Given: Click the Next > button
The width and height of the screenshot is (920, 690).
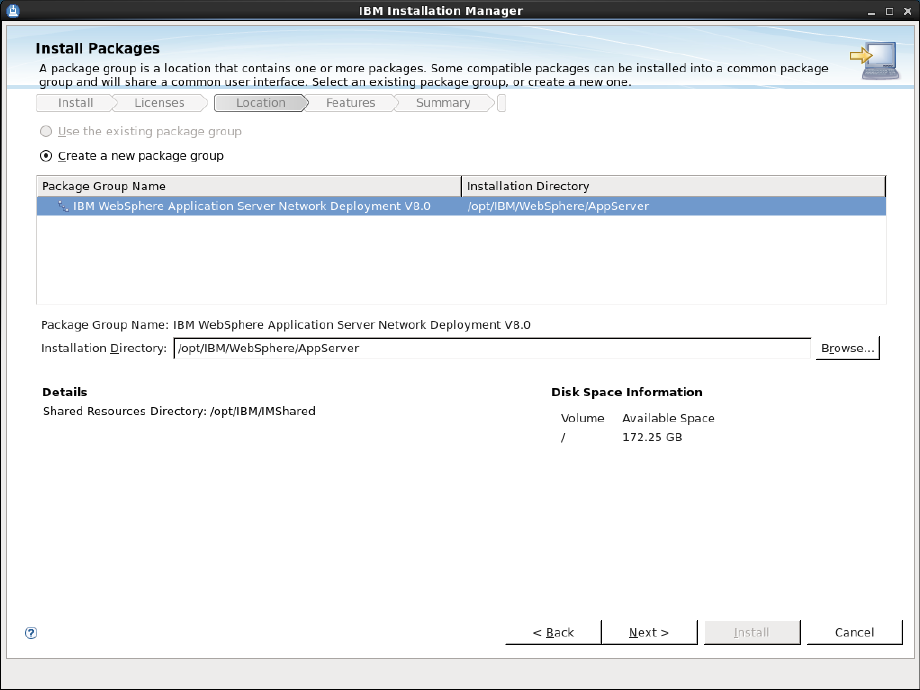Looking at the screenshot, I should [649, 632].
